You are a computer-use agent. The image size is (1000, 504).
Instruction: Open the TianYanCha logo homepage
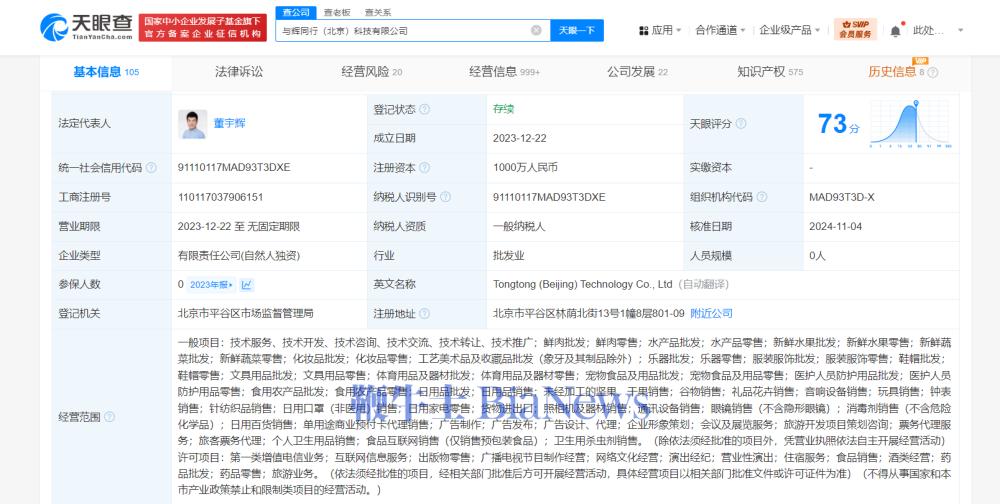coord(86,27)
